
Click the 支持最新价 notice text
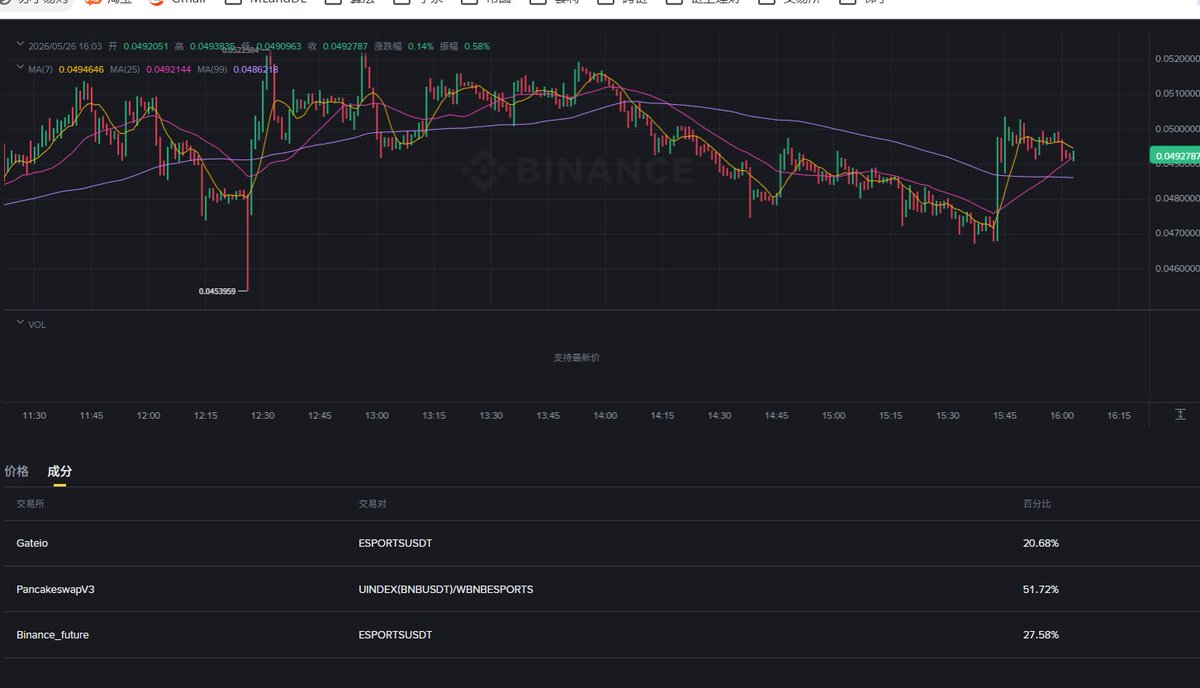pos(577,357)
